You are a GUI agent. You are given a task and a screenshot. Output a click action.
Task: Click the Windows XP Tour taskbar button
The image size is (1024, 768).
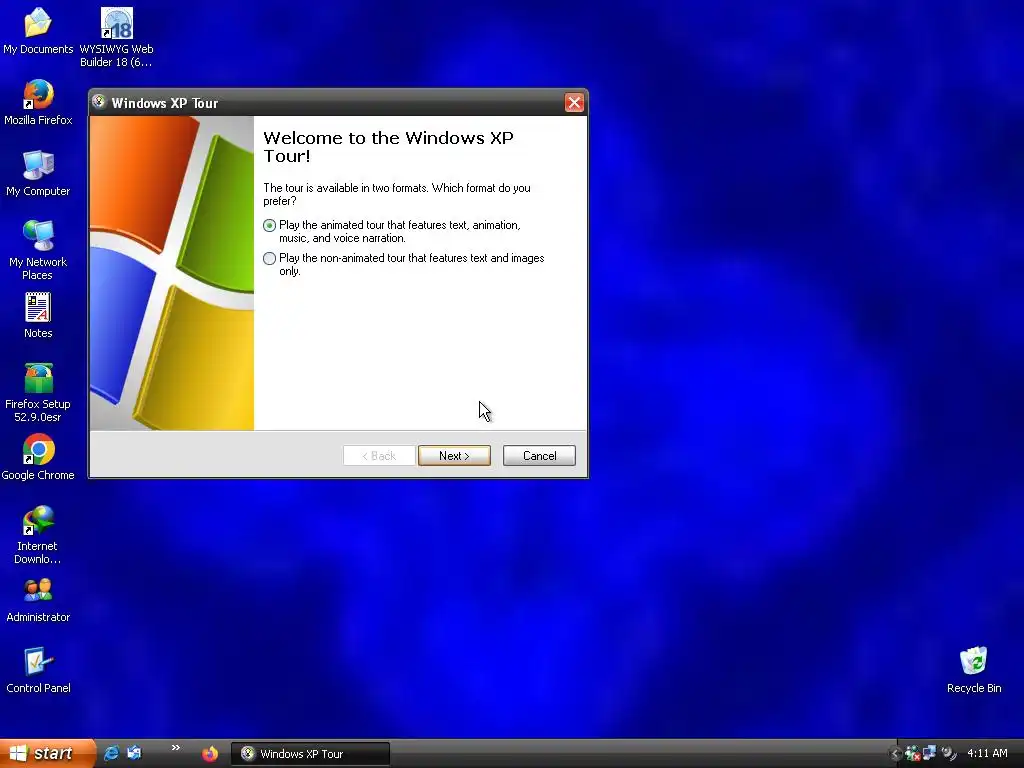pyautogui.click(x=310, y=754)
